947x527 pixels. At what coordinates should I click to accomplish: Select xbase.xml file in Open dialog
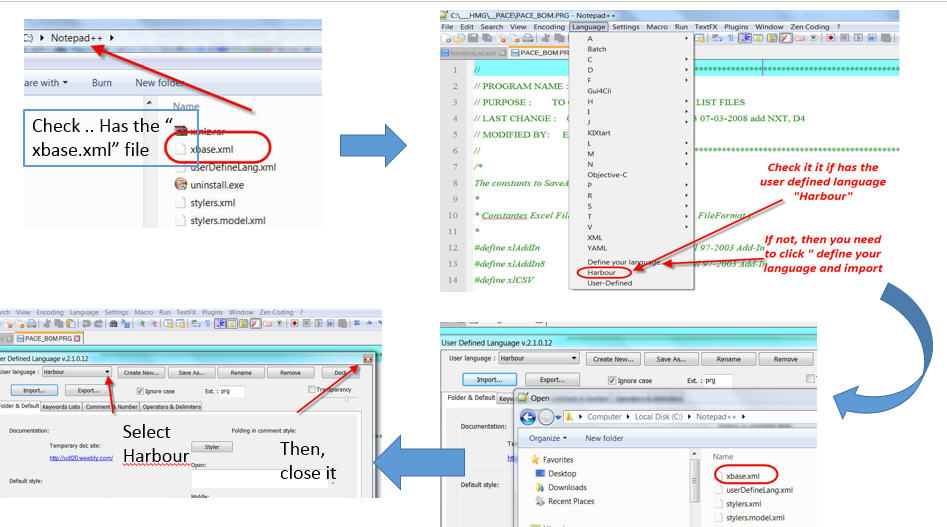[743, 476]
